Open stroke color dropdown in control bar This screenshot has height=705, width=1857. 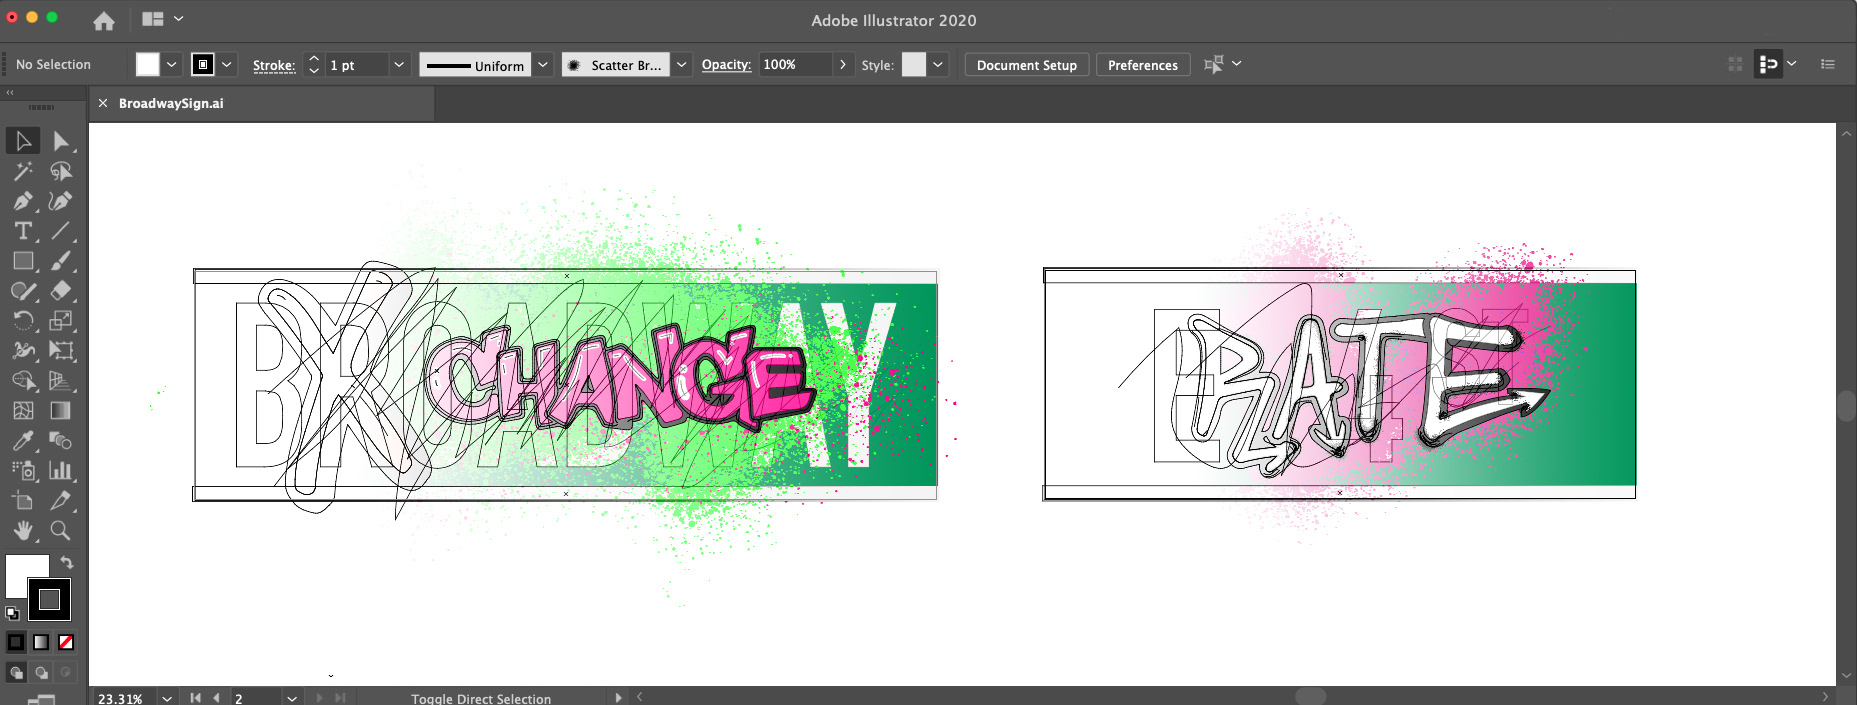tap(227, 64)
